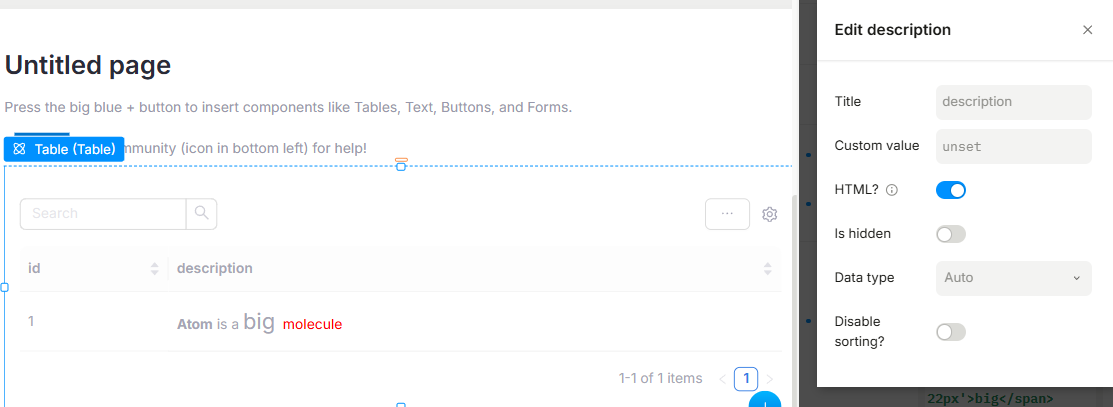Turn off the HTML? toggle
Viewport: 1113px width, 407px height.
950,190
